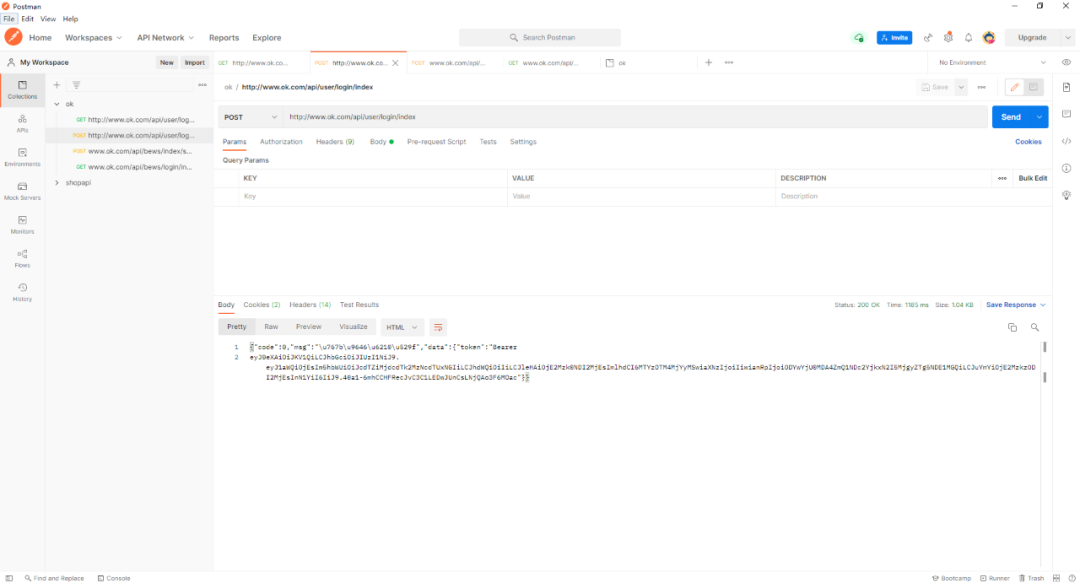
Task: Switch to the Pre-request Script tab
Action: (437, 142)
